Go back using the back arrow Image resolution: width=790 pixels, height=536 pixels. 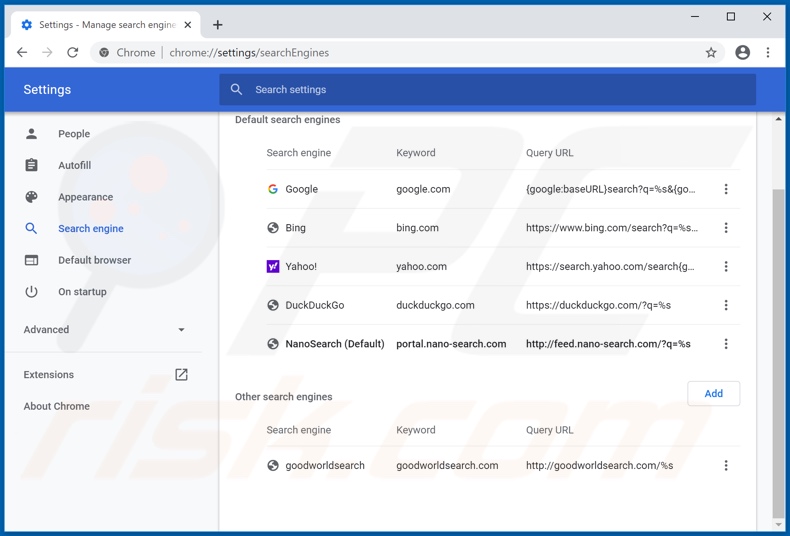pyautogui.click(x=22, y=53)
